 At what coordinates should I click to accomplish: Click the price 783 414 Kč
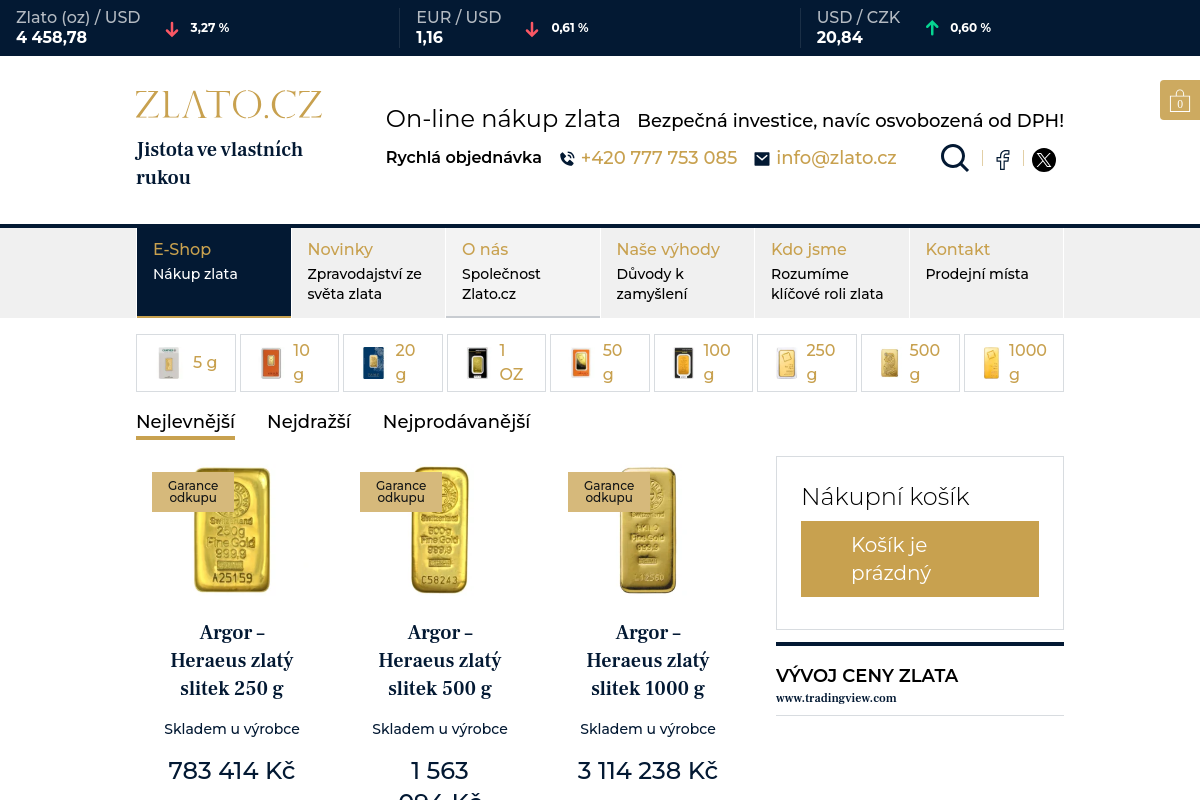pos(232,771)
